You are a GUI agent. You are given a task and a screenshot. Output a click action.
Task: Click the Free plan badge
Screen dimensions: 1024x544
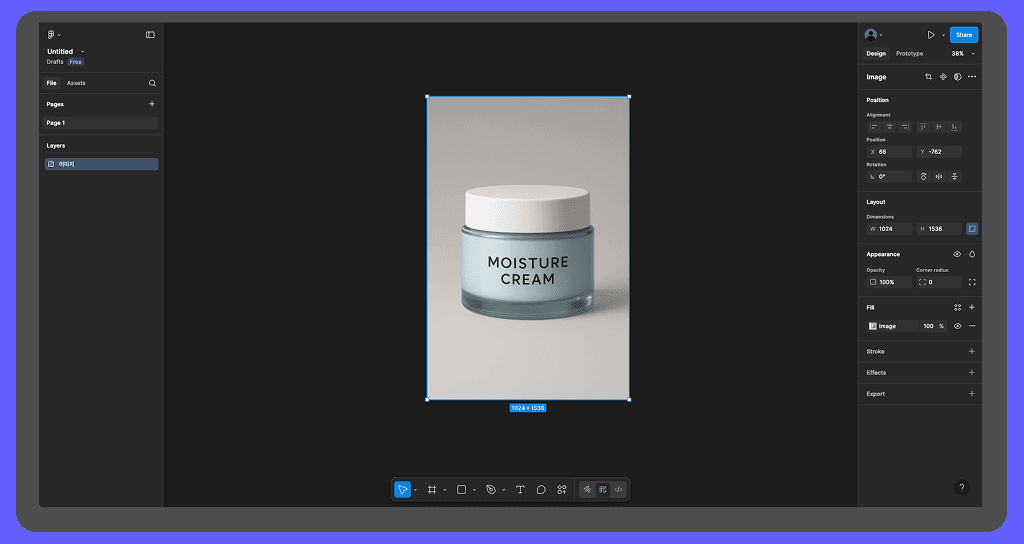76,62
